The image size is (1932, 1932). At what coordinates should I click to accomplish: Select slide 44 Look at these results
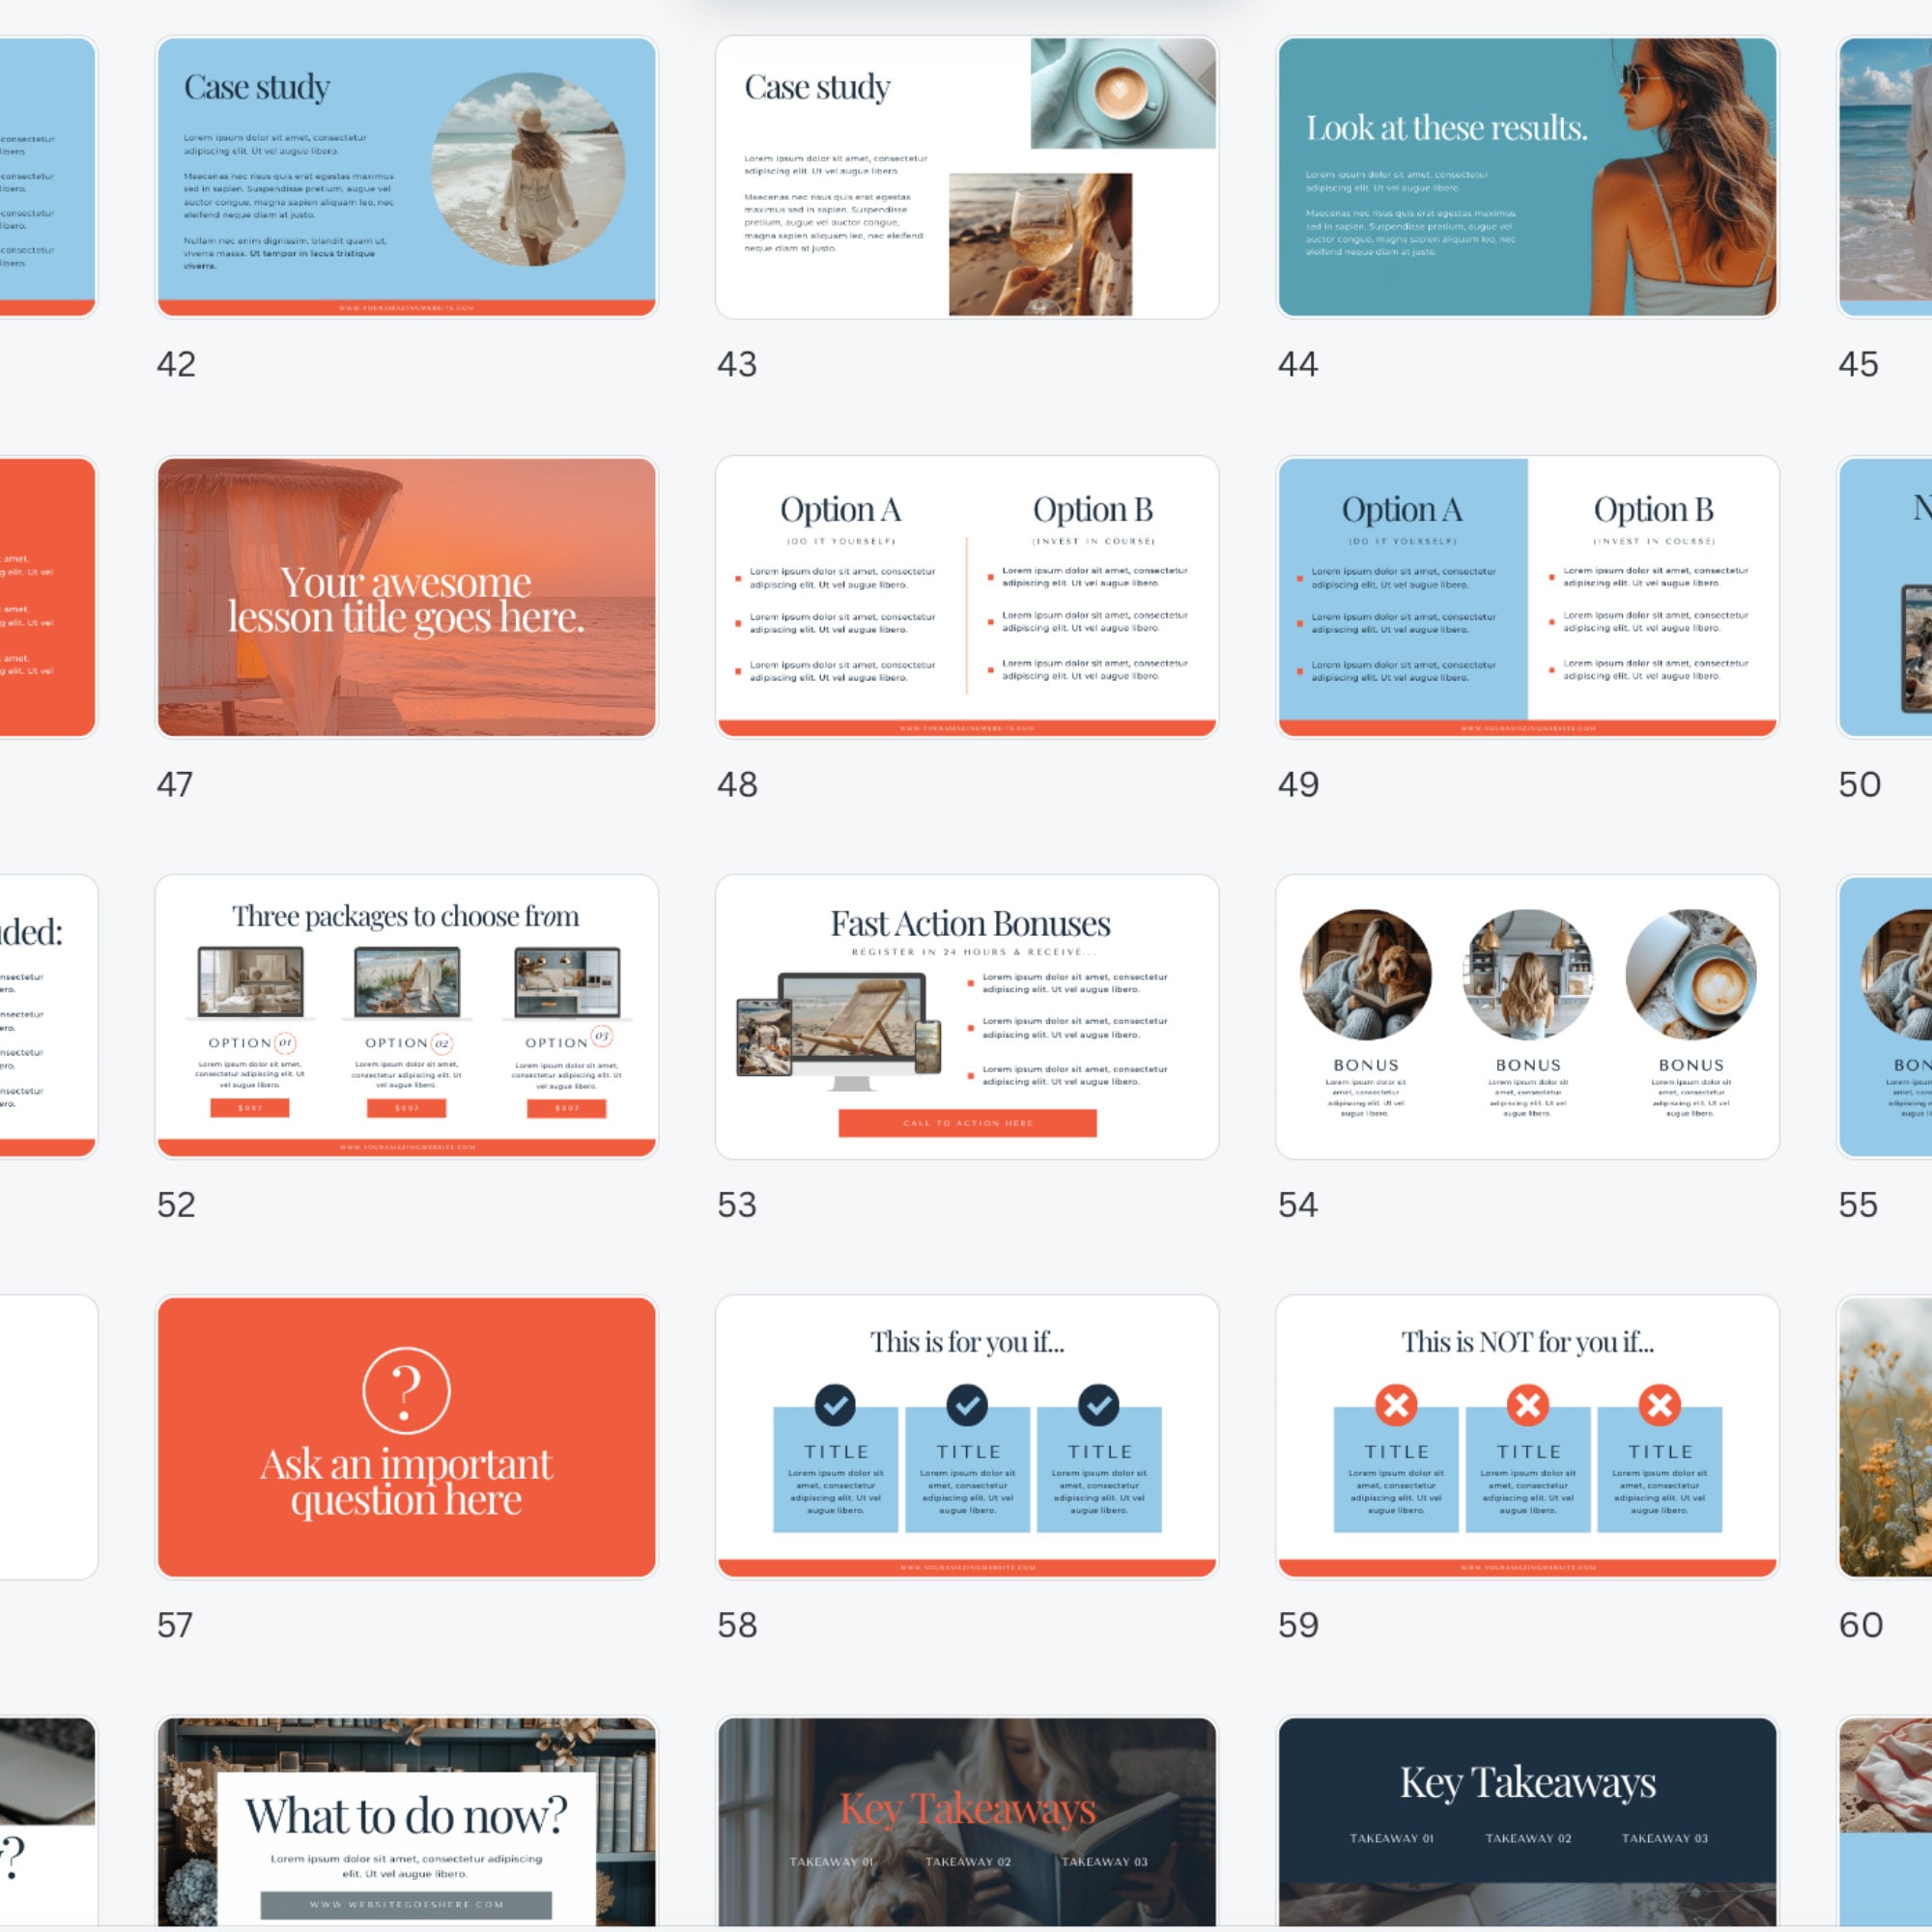point(1527,177)
